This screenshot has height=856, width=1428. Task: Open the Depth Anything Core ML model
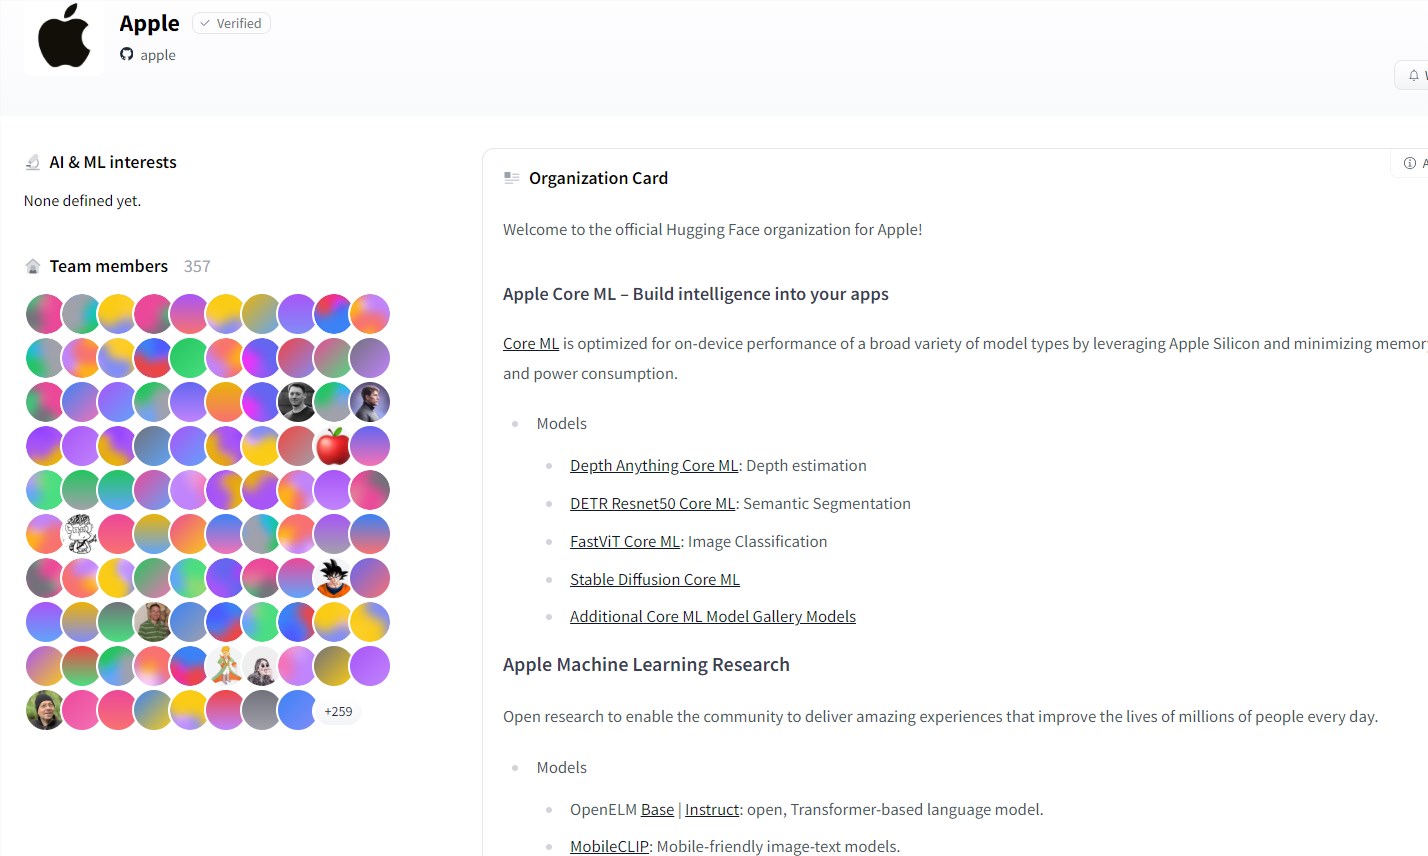(653, 465)
